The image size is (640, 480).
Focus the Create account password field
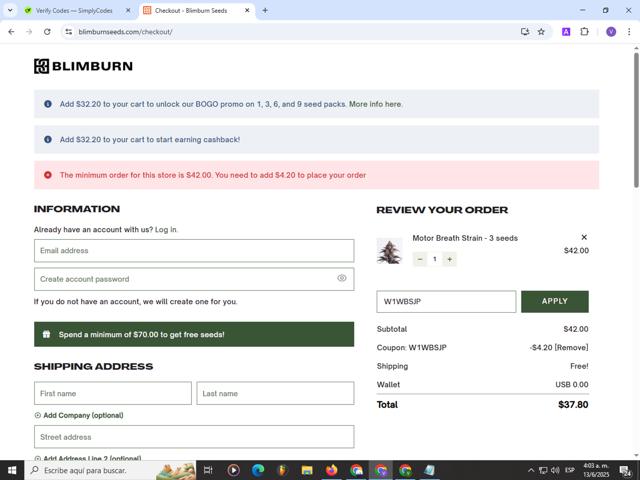(194, 279)
